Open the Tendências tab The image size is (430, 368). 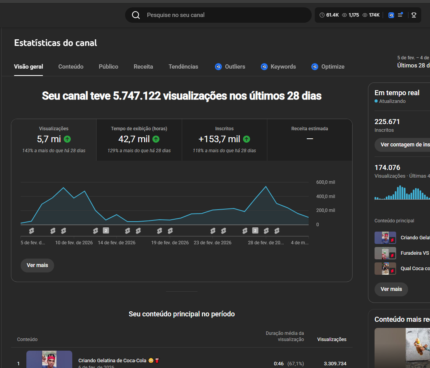[x=183, y=67]
